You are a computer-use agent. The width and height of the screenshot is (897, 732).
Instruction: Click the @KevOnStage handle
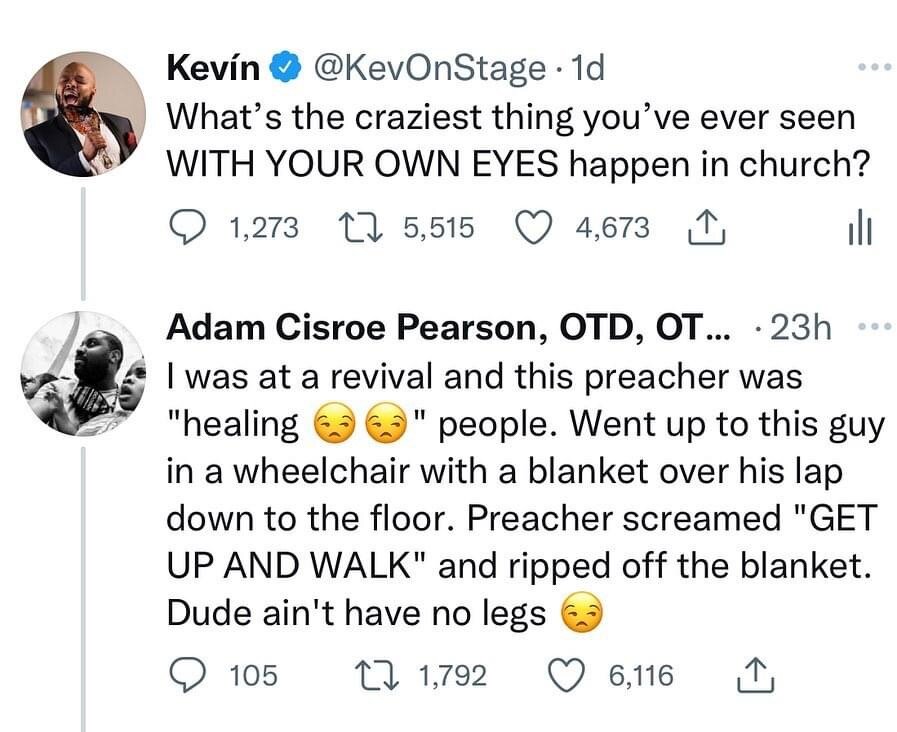(x=428, y=69)
